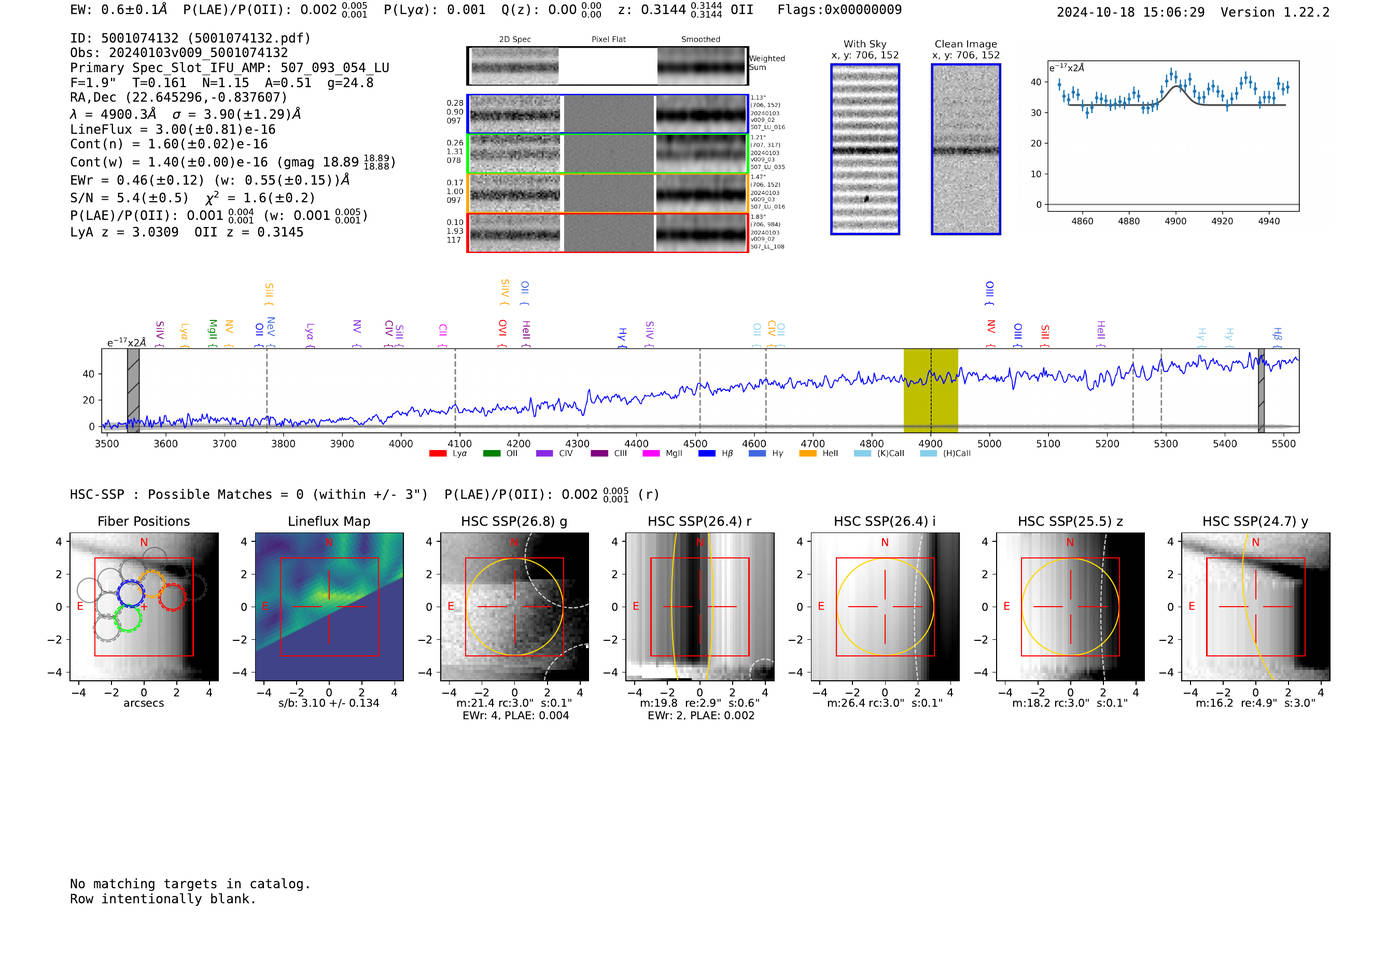The width and height of the screenshot is (1400, 953).
Task: Click the OII green legend swatch
Action: point(491,454)
